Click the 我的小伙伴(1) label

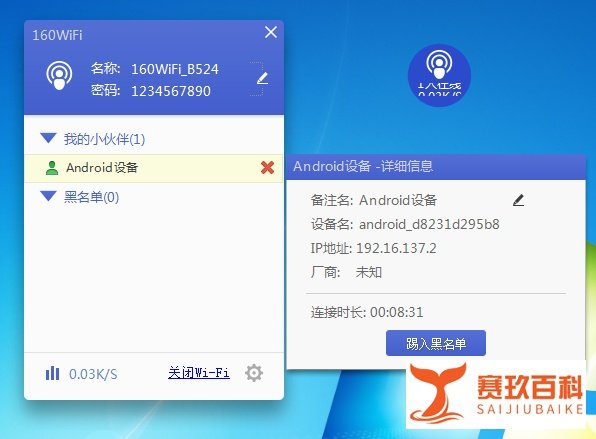(104, 139)
